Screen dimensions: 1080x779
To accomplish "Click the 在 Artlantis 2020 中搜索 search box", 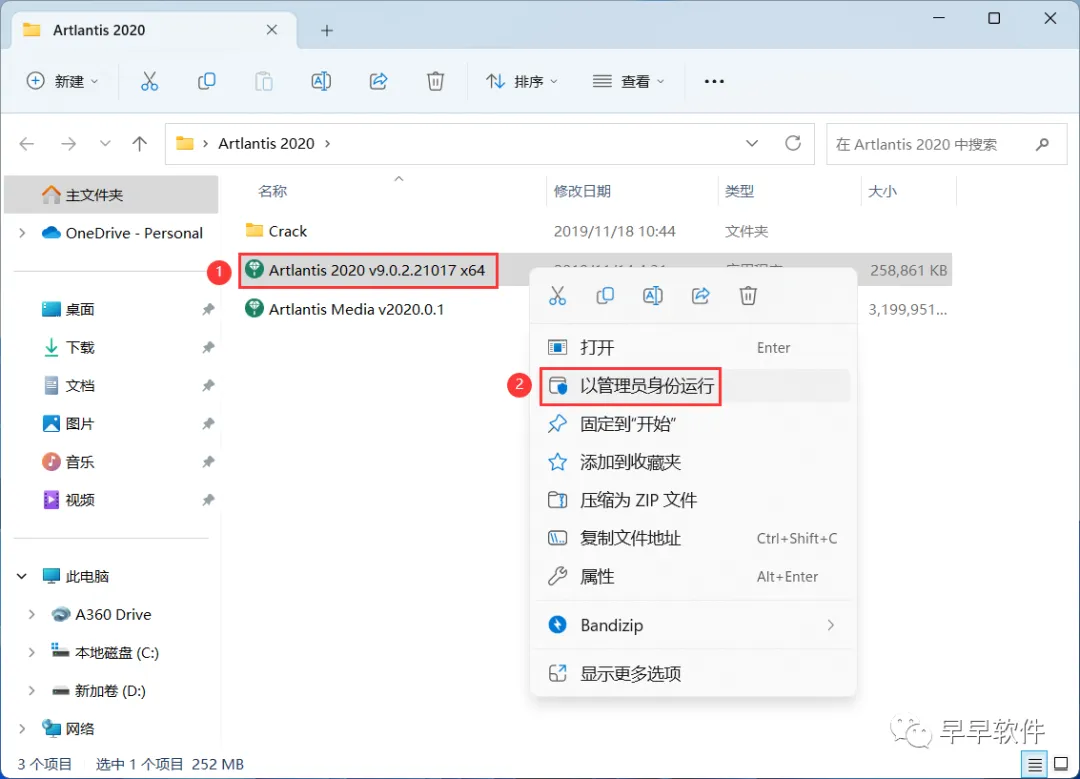I will coord(946,144).
